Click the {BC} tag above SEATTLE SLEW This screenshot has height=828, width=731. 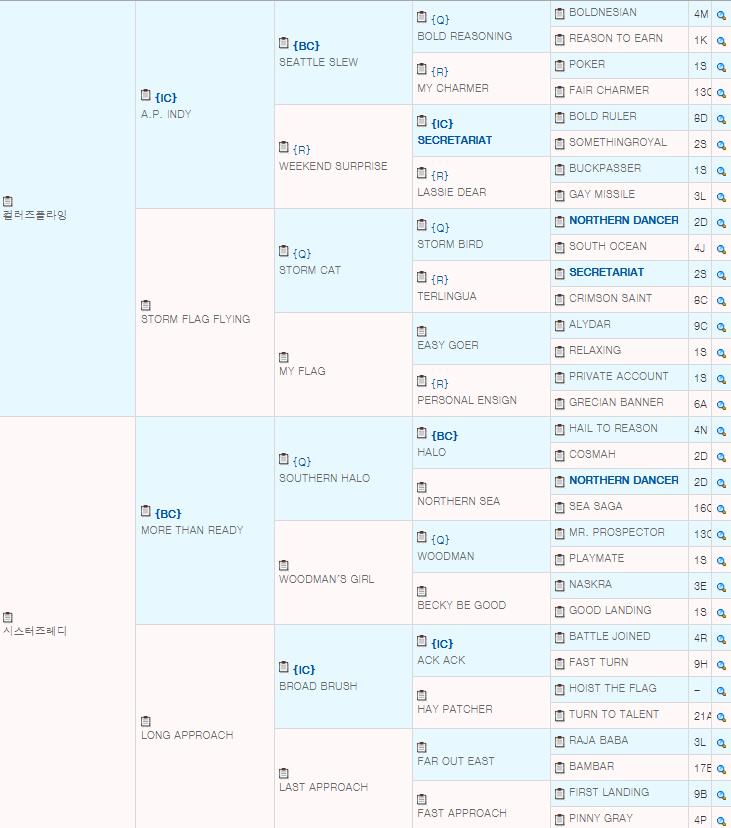(x=306, y=46)
